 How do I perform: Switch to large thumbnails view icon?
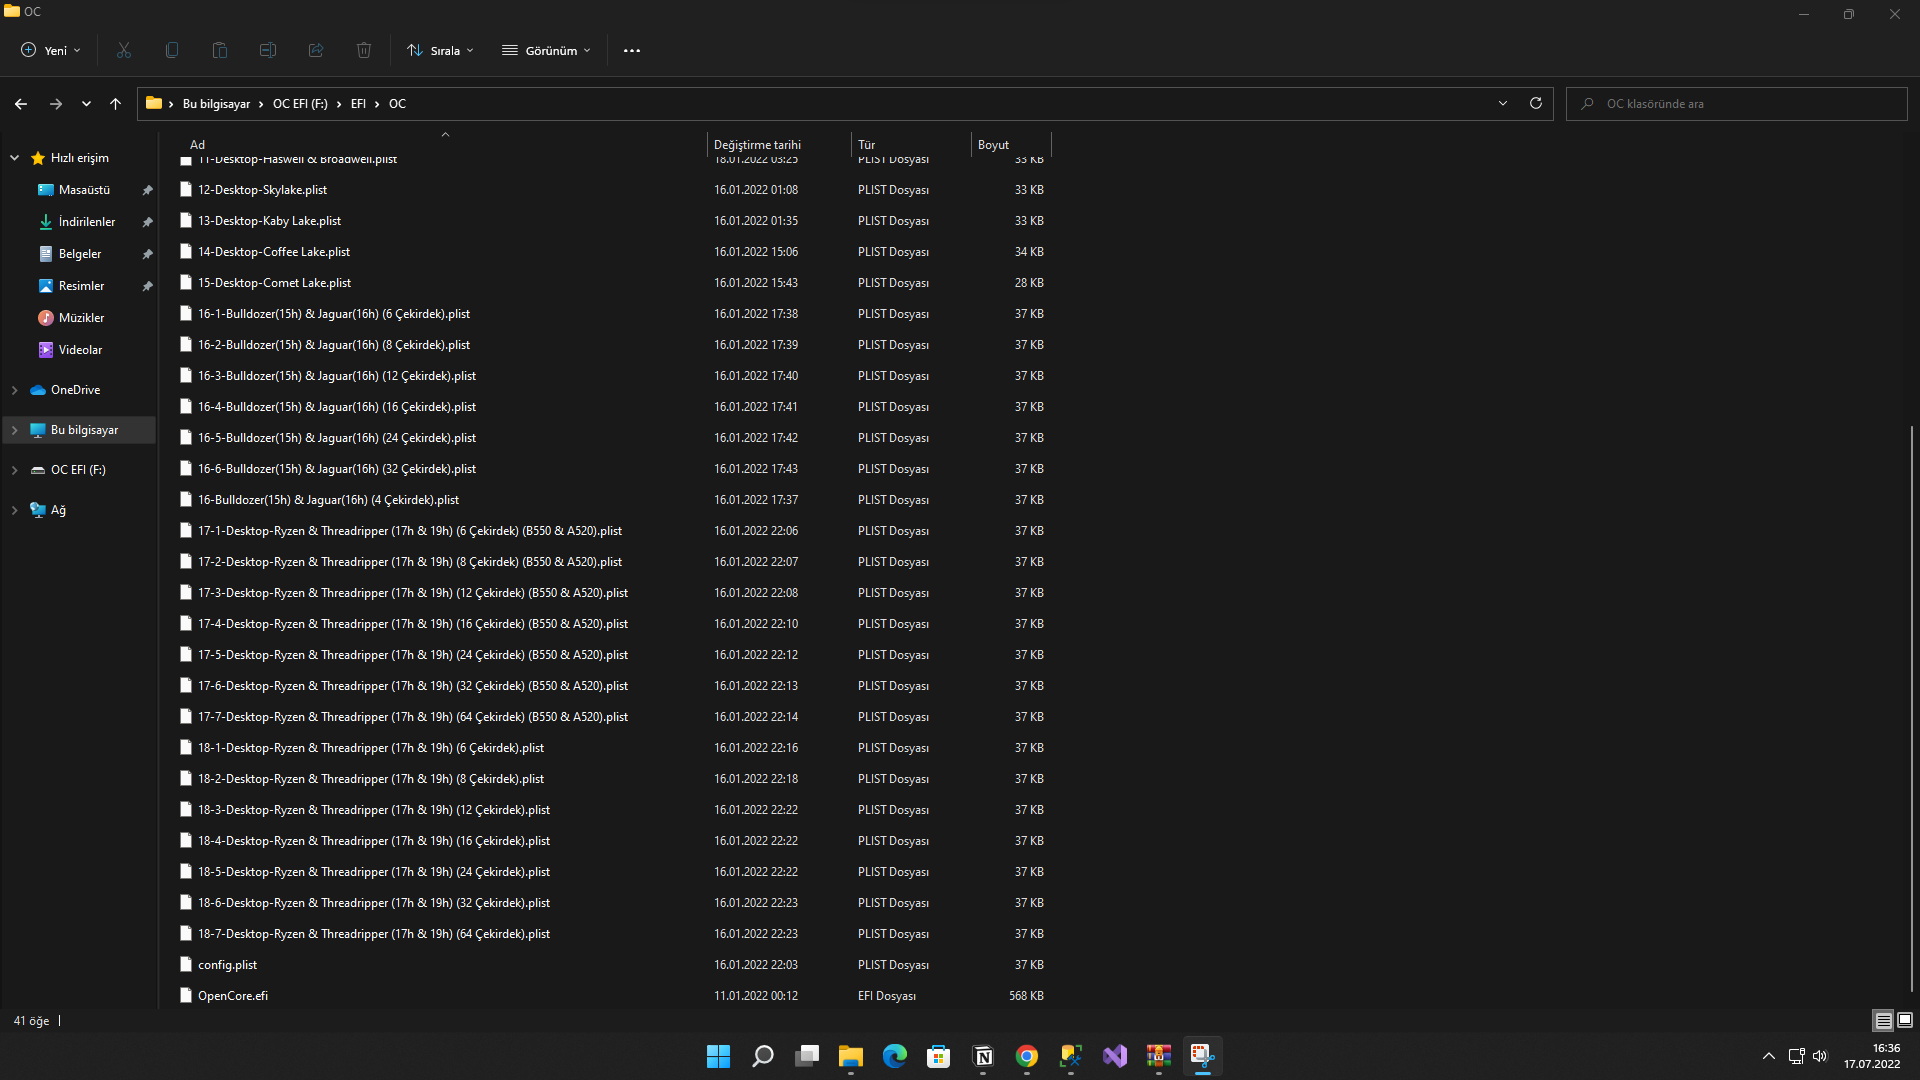(1905, 1020)
